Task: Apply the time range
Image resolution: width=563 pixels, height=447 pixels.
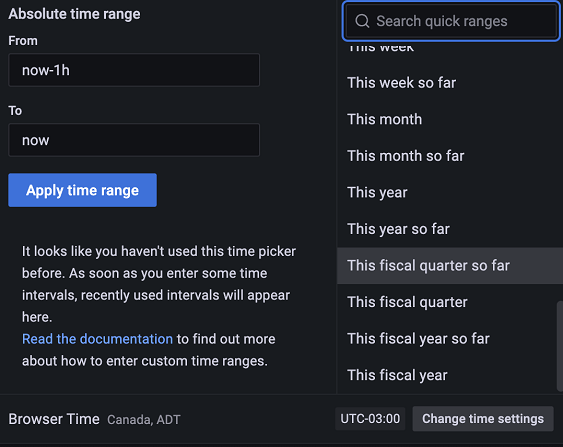Action: click(83, 190)
